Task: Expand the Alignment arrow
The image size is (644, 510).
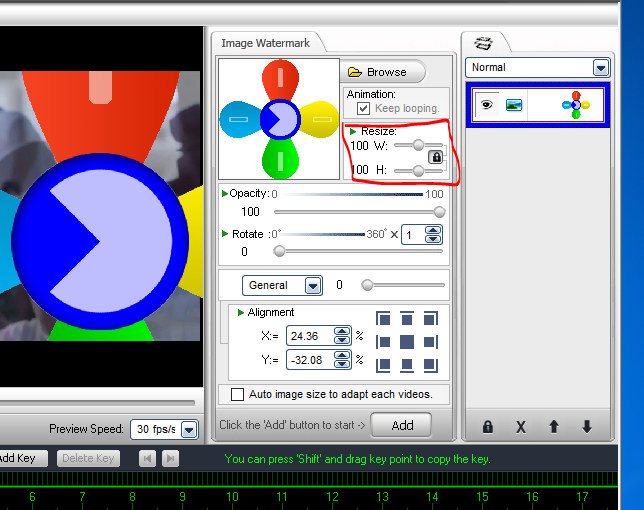Action: pos(241,312)
